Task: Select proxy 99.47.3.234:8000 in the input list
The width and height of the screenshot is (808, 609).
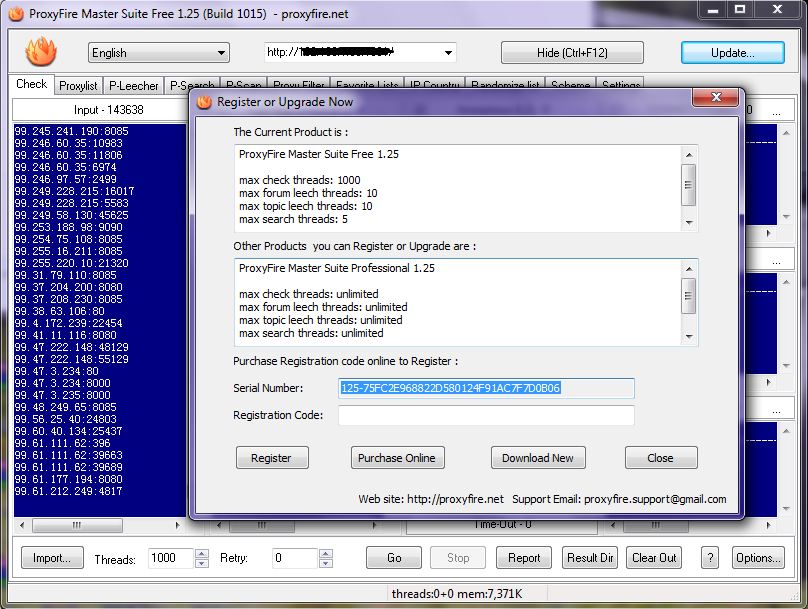Action: coord(62,383)
